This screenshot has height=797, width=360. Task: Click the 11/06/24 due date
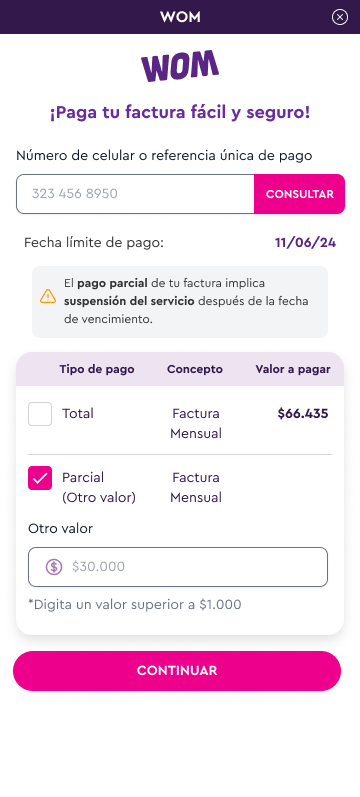(306, 242)
